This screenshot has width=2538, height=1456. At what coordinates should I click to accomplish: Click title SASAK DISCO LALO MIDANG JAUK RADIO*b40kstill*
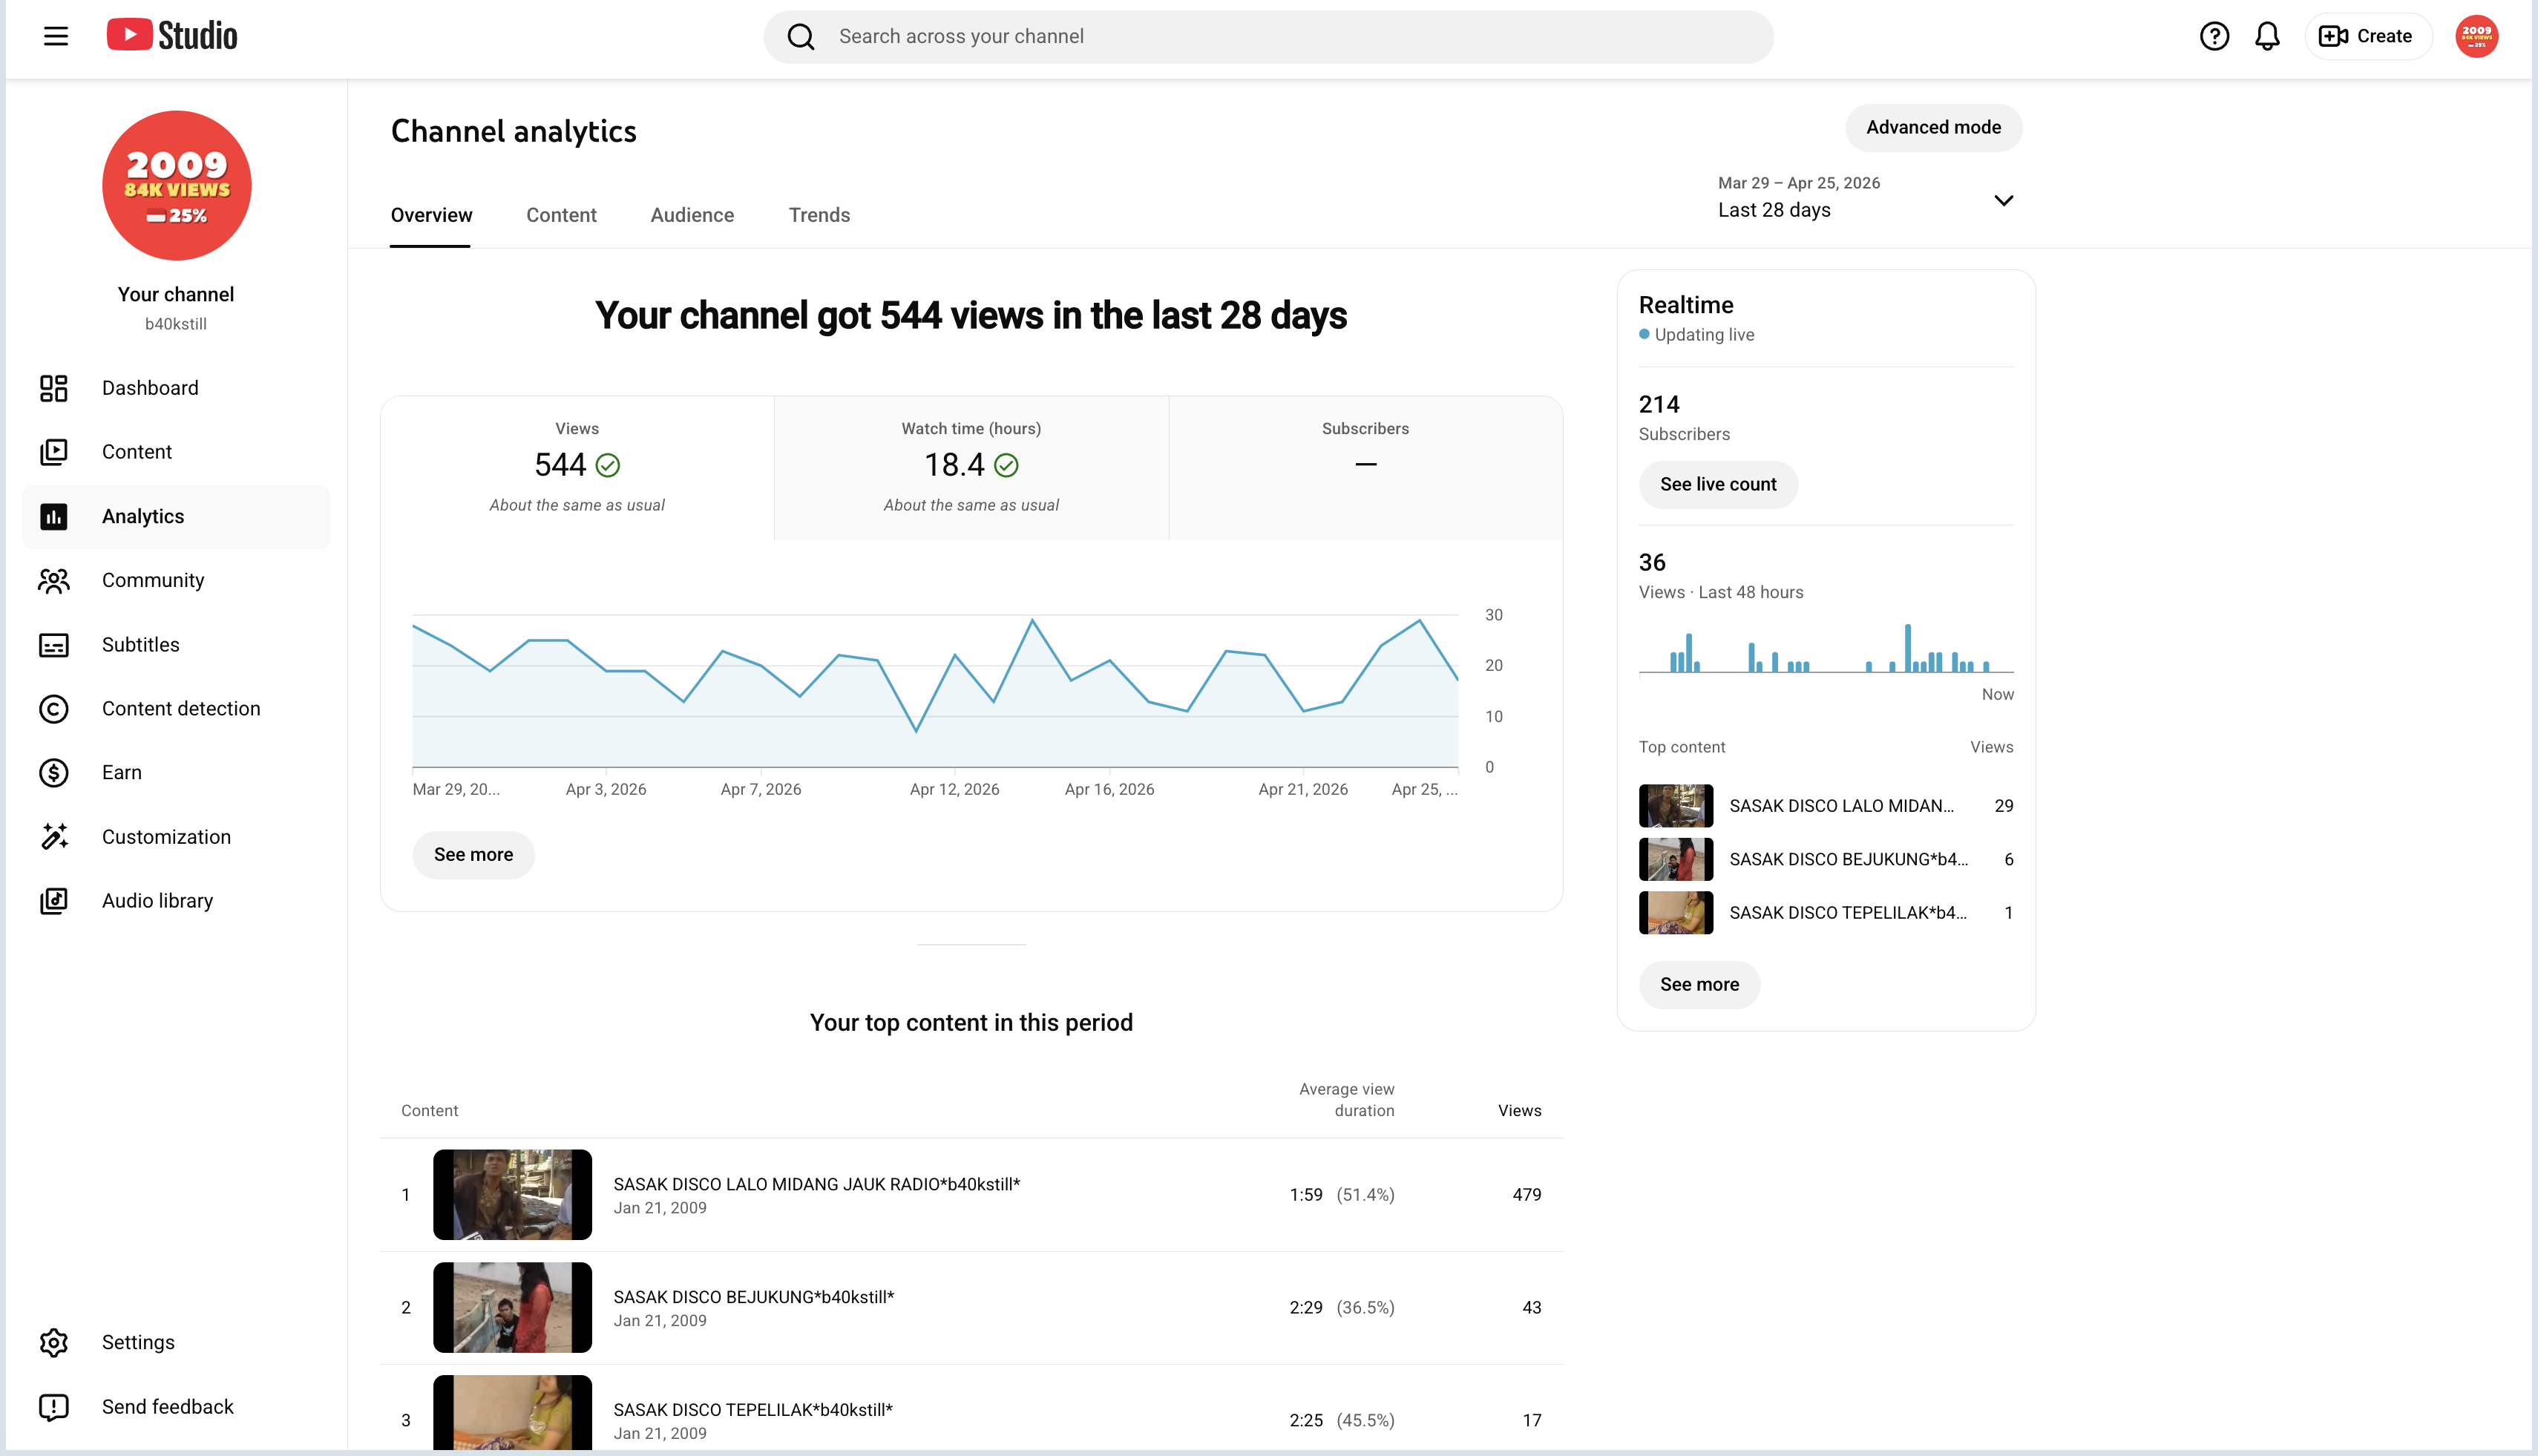(816, 1184)
